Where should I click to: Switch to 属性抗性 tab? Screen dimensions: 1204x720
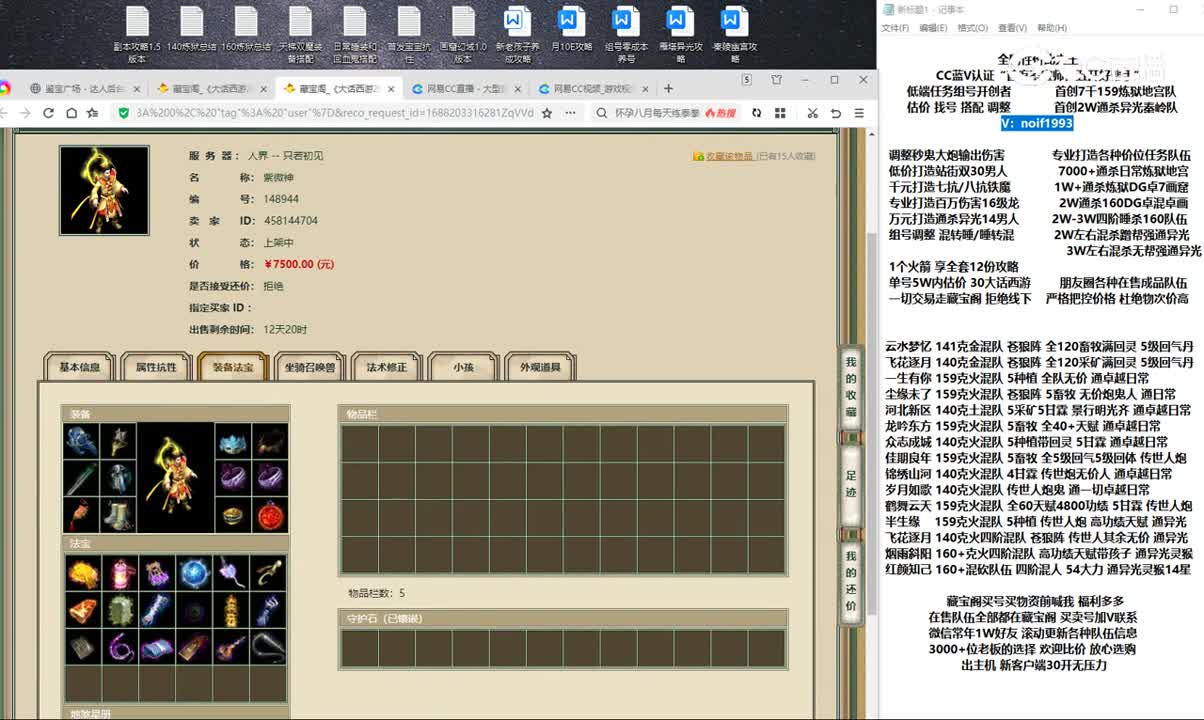click(x=156, y=367)
